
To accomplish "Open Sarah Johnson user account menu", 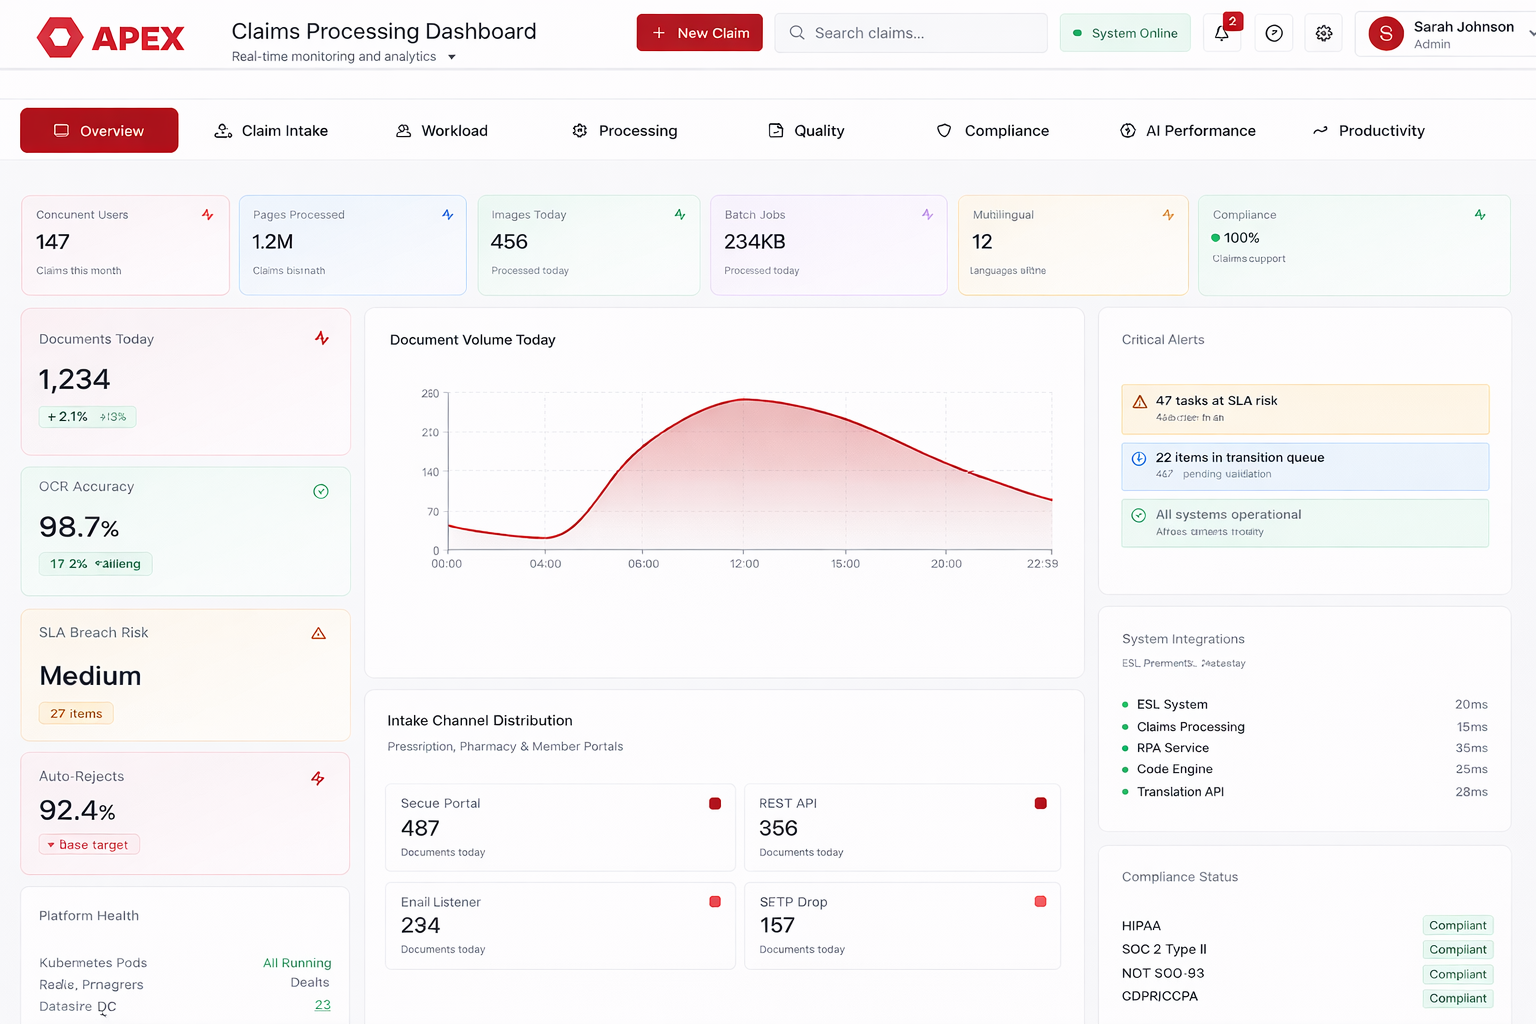I will tap(1448, 34).
